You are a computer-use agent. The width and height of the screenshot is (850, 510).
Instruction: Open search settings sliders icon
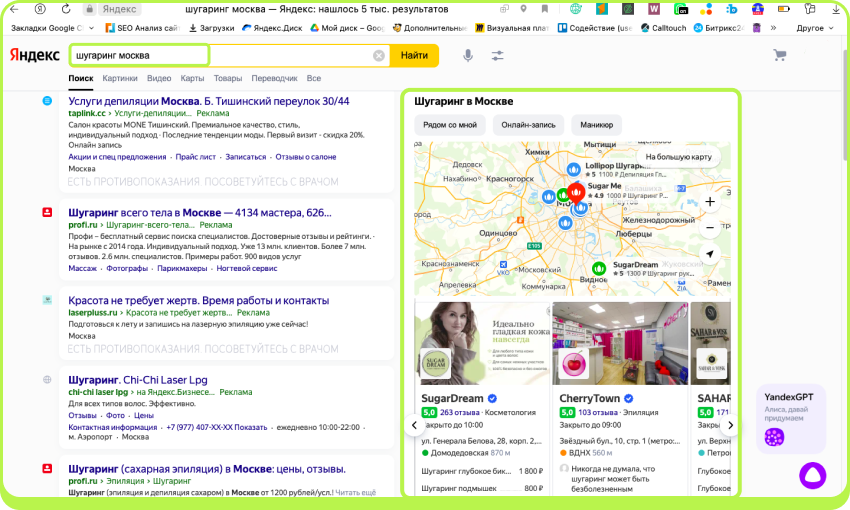click(x=497, y=55)
